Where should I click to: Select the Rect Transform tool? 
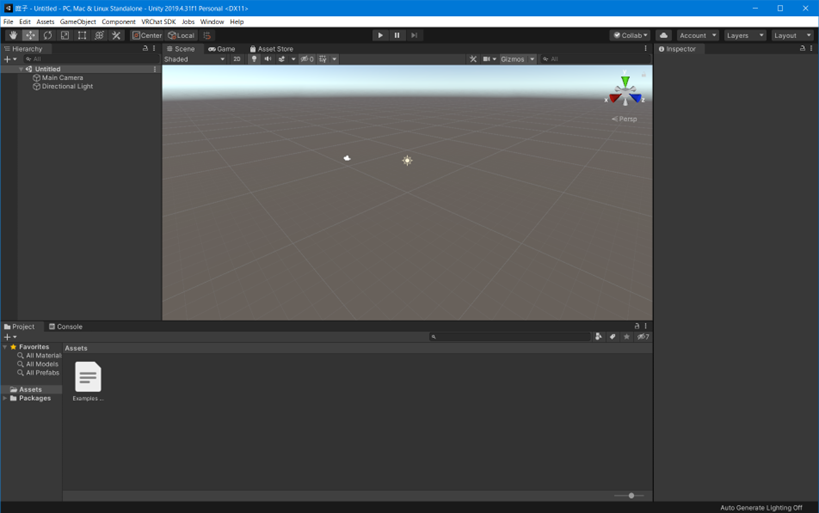click(x=82, y=35)
